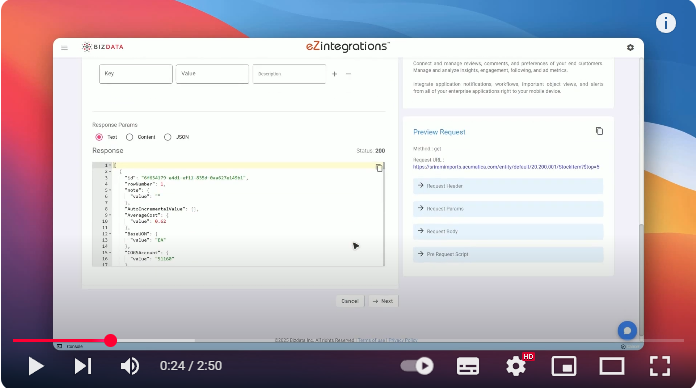Open the blue chat bubble widget

[627, 331]
